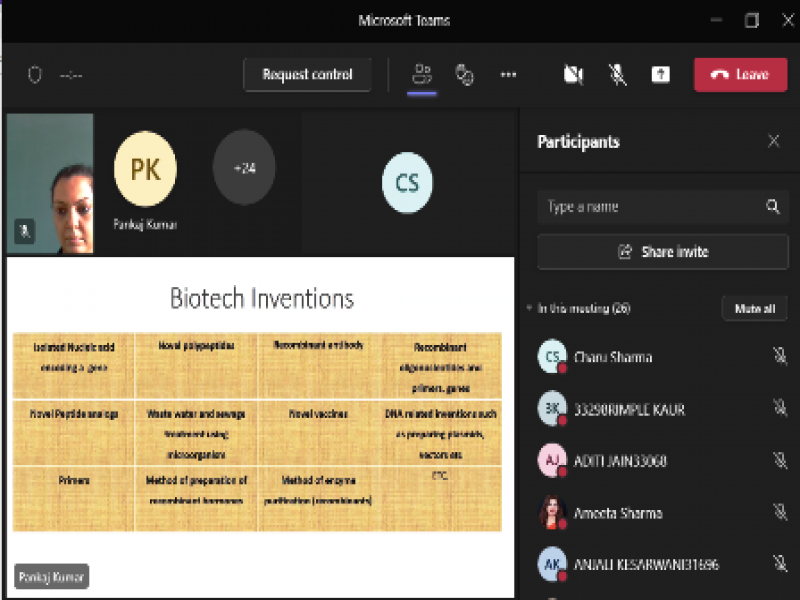
Task: Click the shield security icon
Action: 35,75
